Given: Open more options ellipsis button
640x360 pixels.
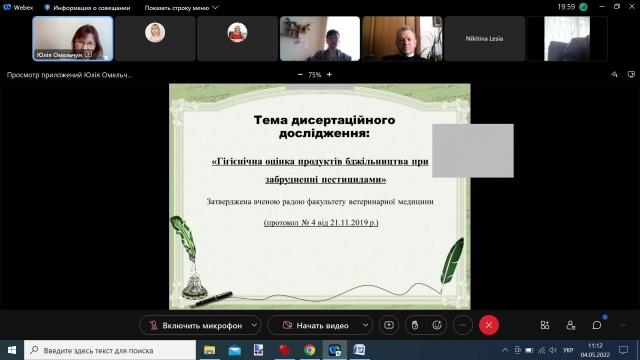Looking at the screenshot, I should pos(463,325).
